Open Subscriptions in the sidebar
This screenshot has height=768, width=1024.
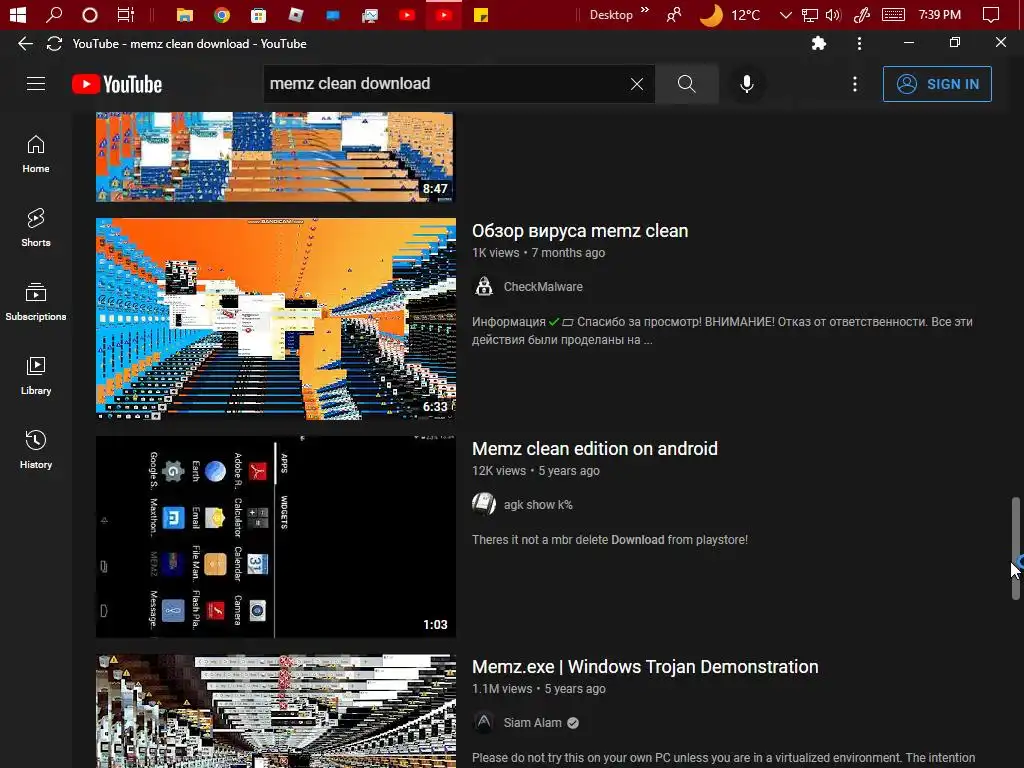coord(36,302)
